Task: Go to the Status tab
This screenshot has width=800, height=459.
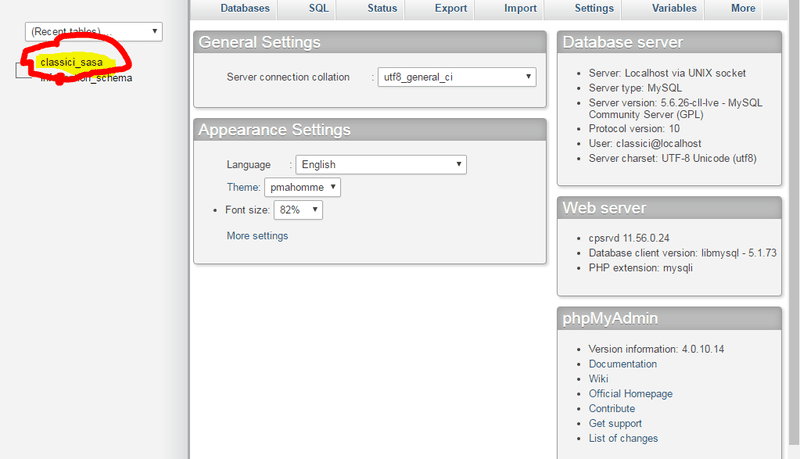Action: 380,8
